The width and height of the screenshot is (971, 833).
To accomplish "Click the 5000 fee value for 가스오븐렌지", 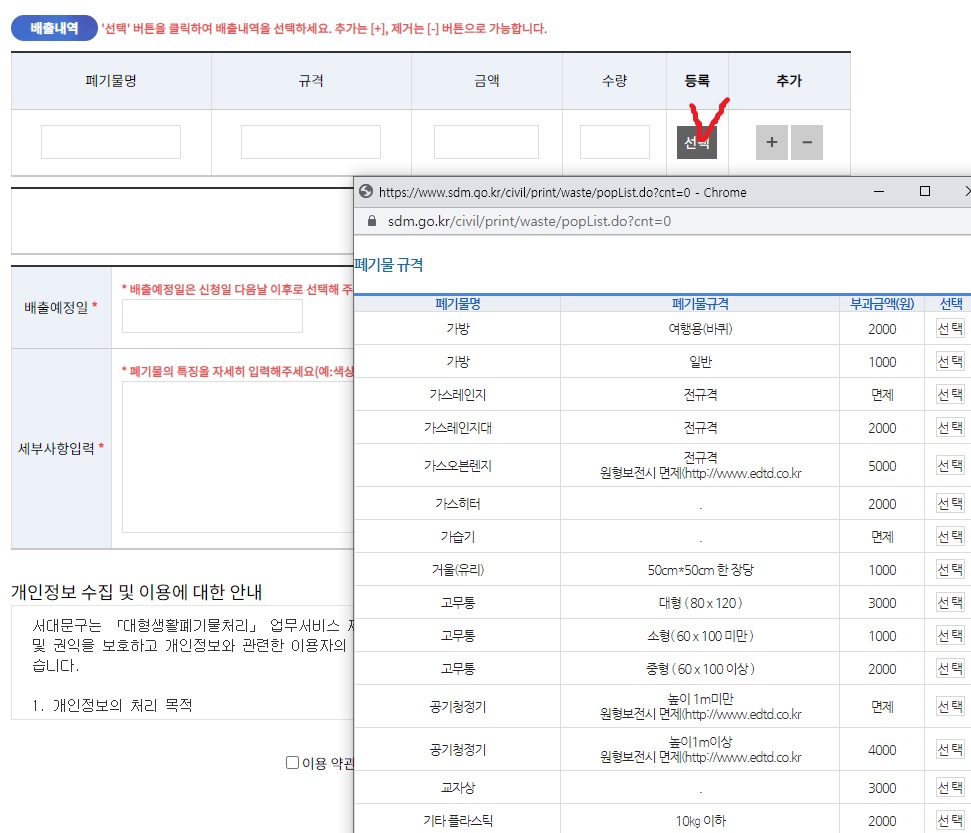I will [882, 466].
